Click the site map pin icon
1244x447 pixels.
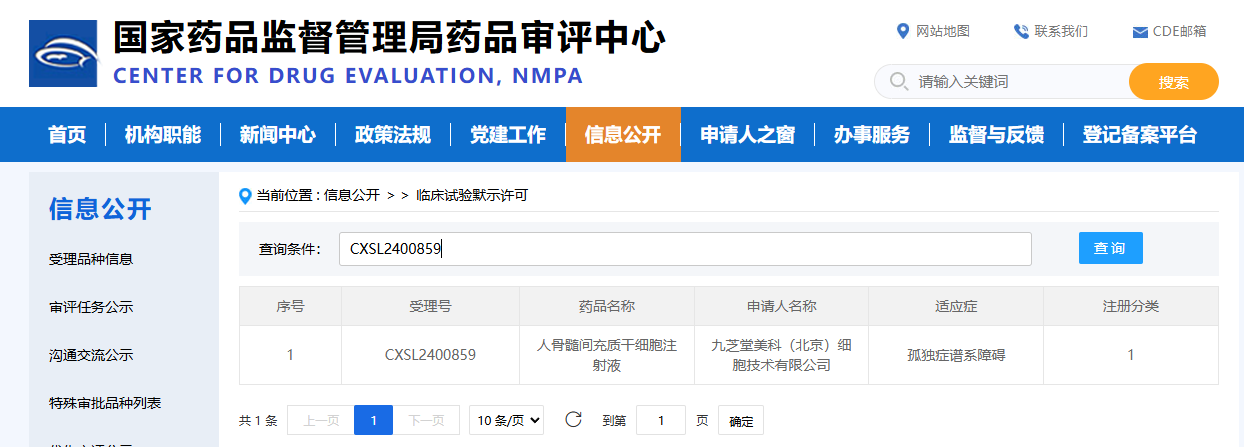(903, 31)
